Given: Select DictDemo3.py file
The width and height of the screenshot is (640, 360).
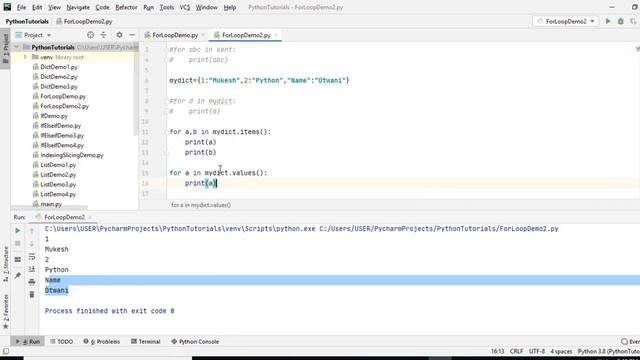Looking at the screenshot, I should click(59, 87).
